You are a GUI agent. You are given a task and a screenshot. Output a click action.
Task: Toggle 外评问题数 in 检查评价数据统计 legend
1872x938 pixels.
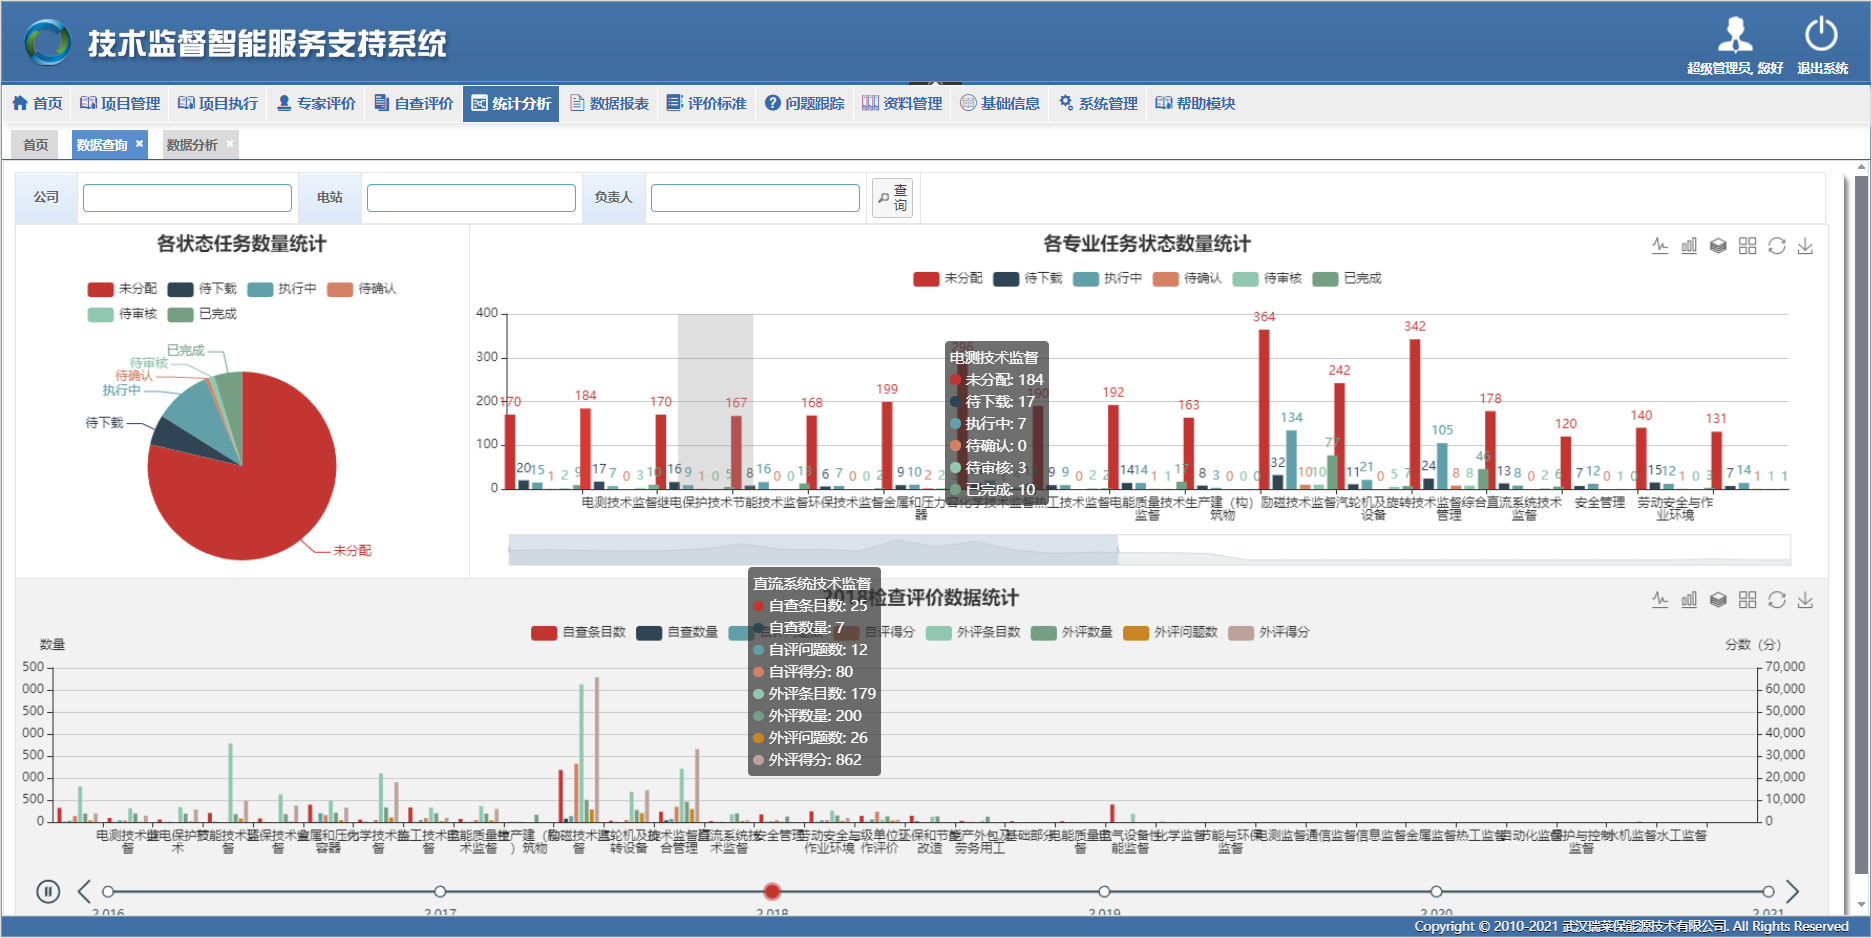1170,632
